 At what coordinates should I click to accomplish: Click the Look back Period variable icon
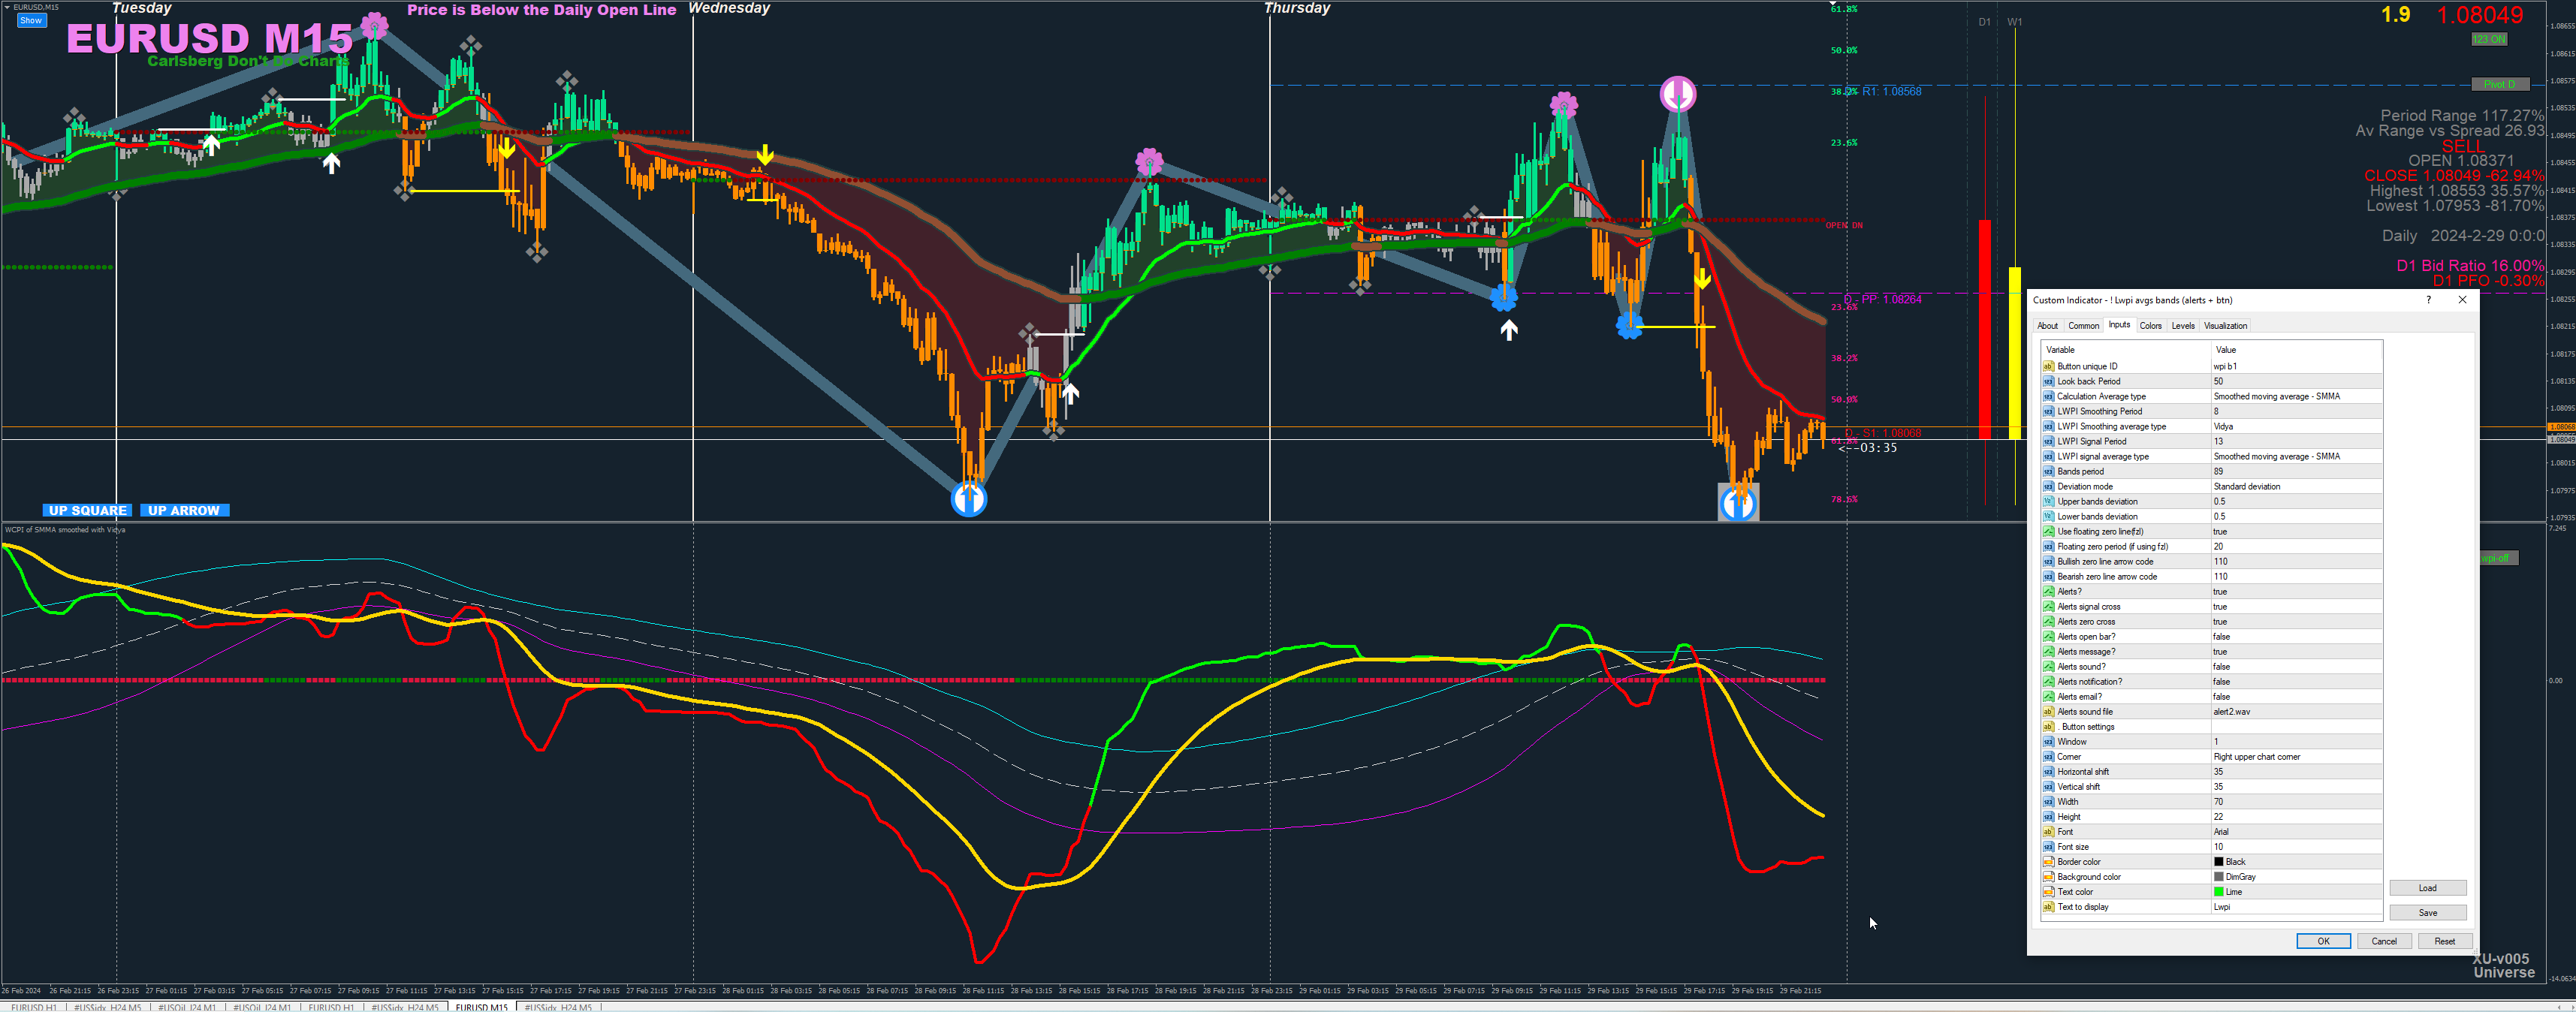click(2048, 381)
